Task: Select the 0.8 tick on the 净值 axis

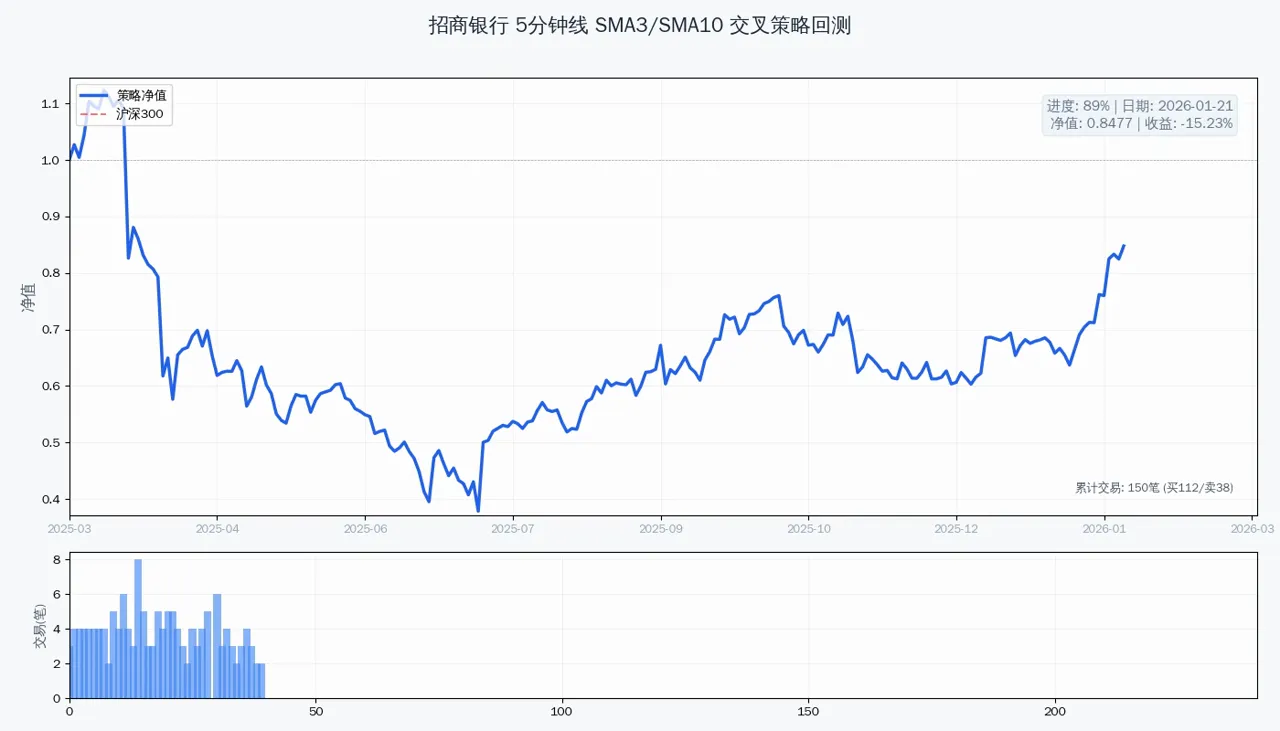Action: click(51, 273)
